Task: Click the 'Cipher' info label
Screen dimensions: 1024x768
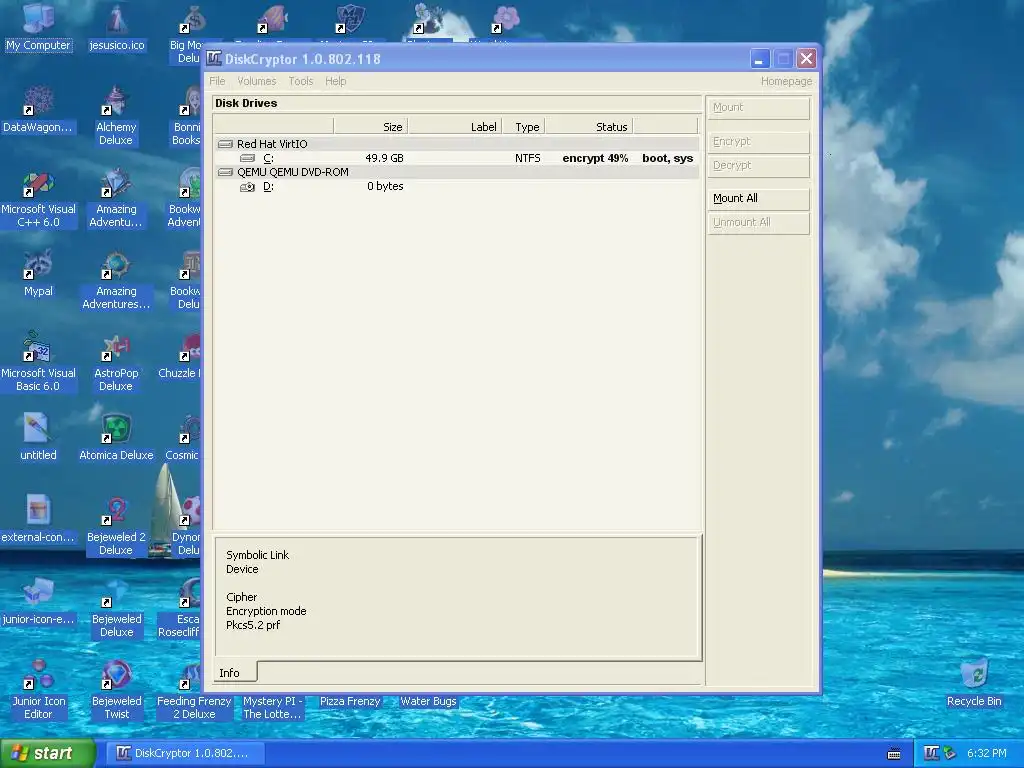Action: (x=242, y=597)
